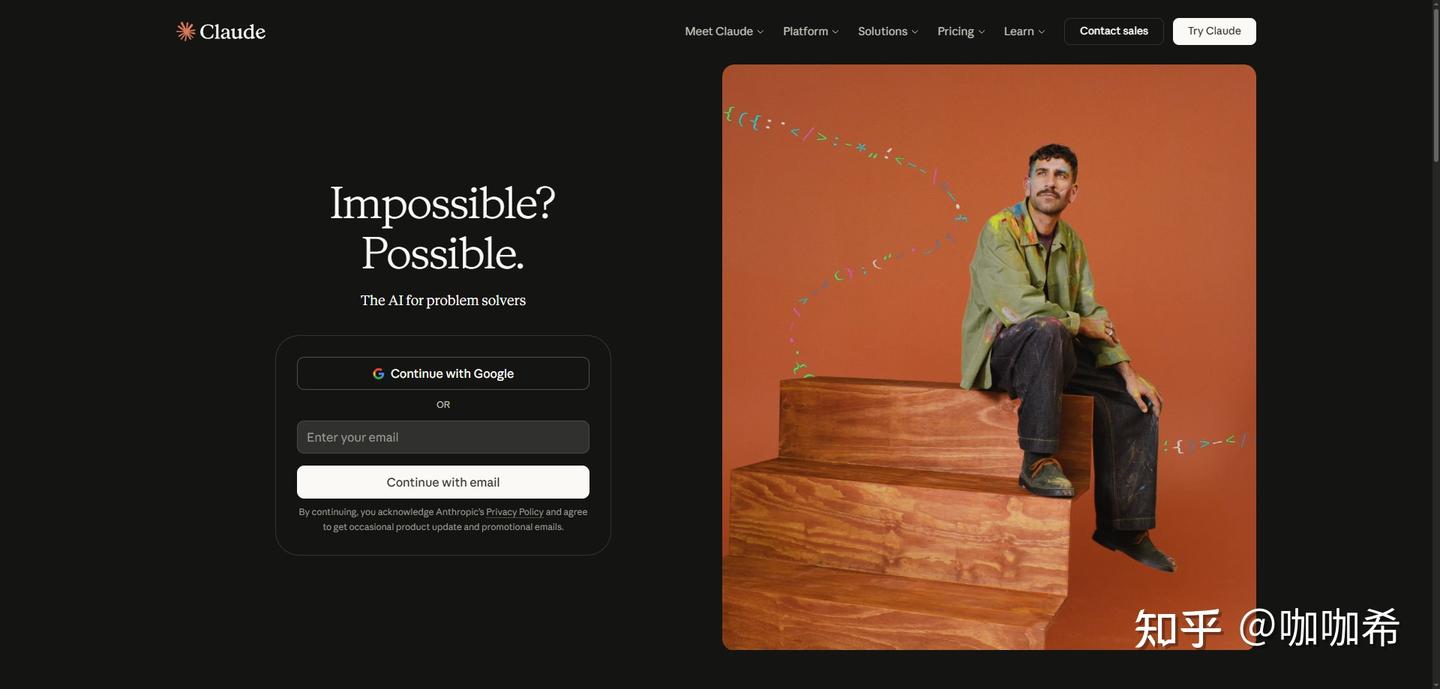This screenshot has height=689, width=1440.
Task: Click the Claude starburst logo icon
Action: pos(186,31)
